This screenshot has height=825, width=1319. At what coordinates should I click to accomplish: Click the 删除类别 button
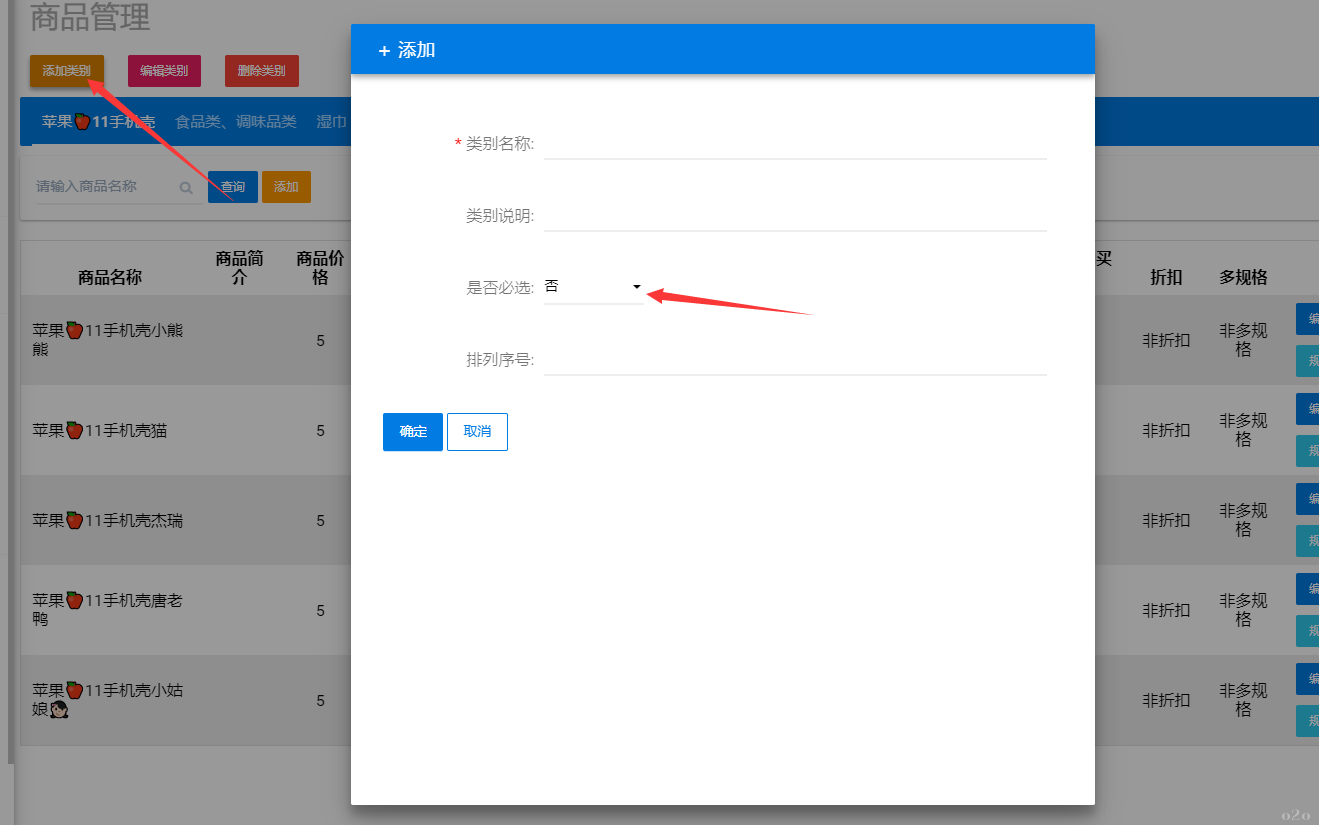click(x=261, y=71)
